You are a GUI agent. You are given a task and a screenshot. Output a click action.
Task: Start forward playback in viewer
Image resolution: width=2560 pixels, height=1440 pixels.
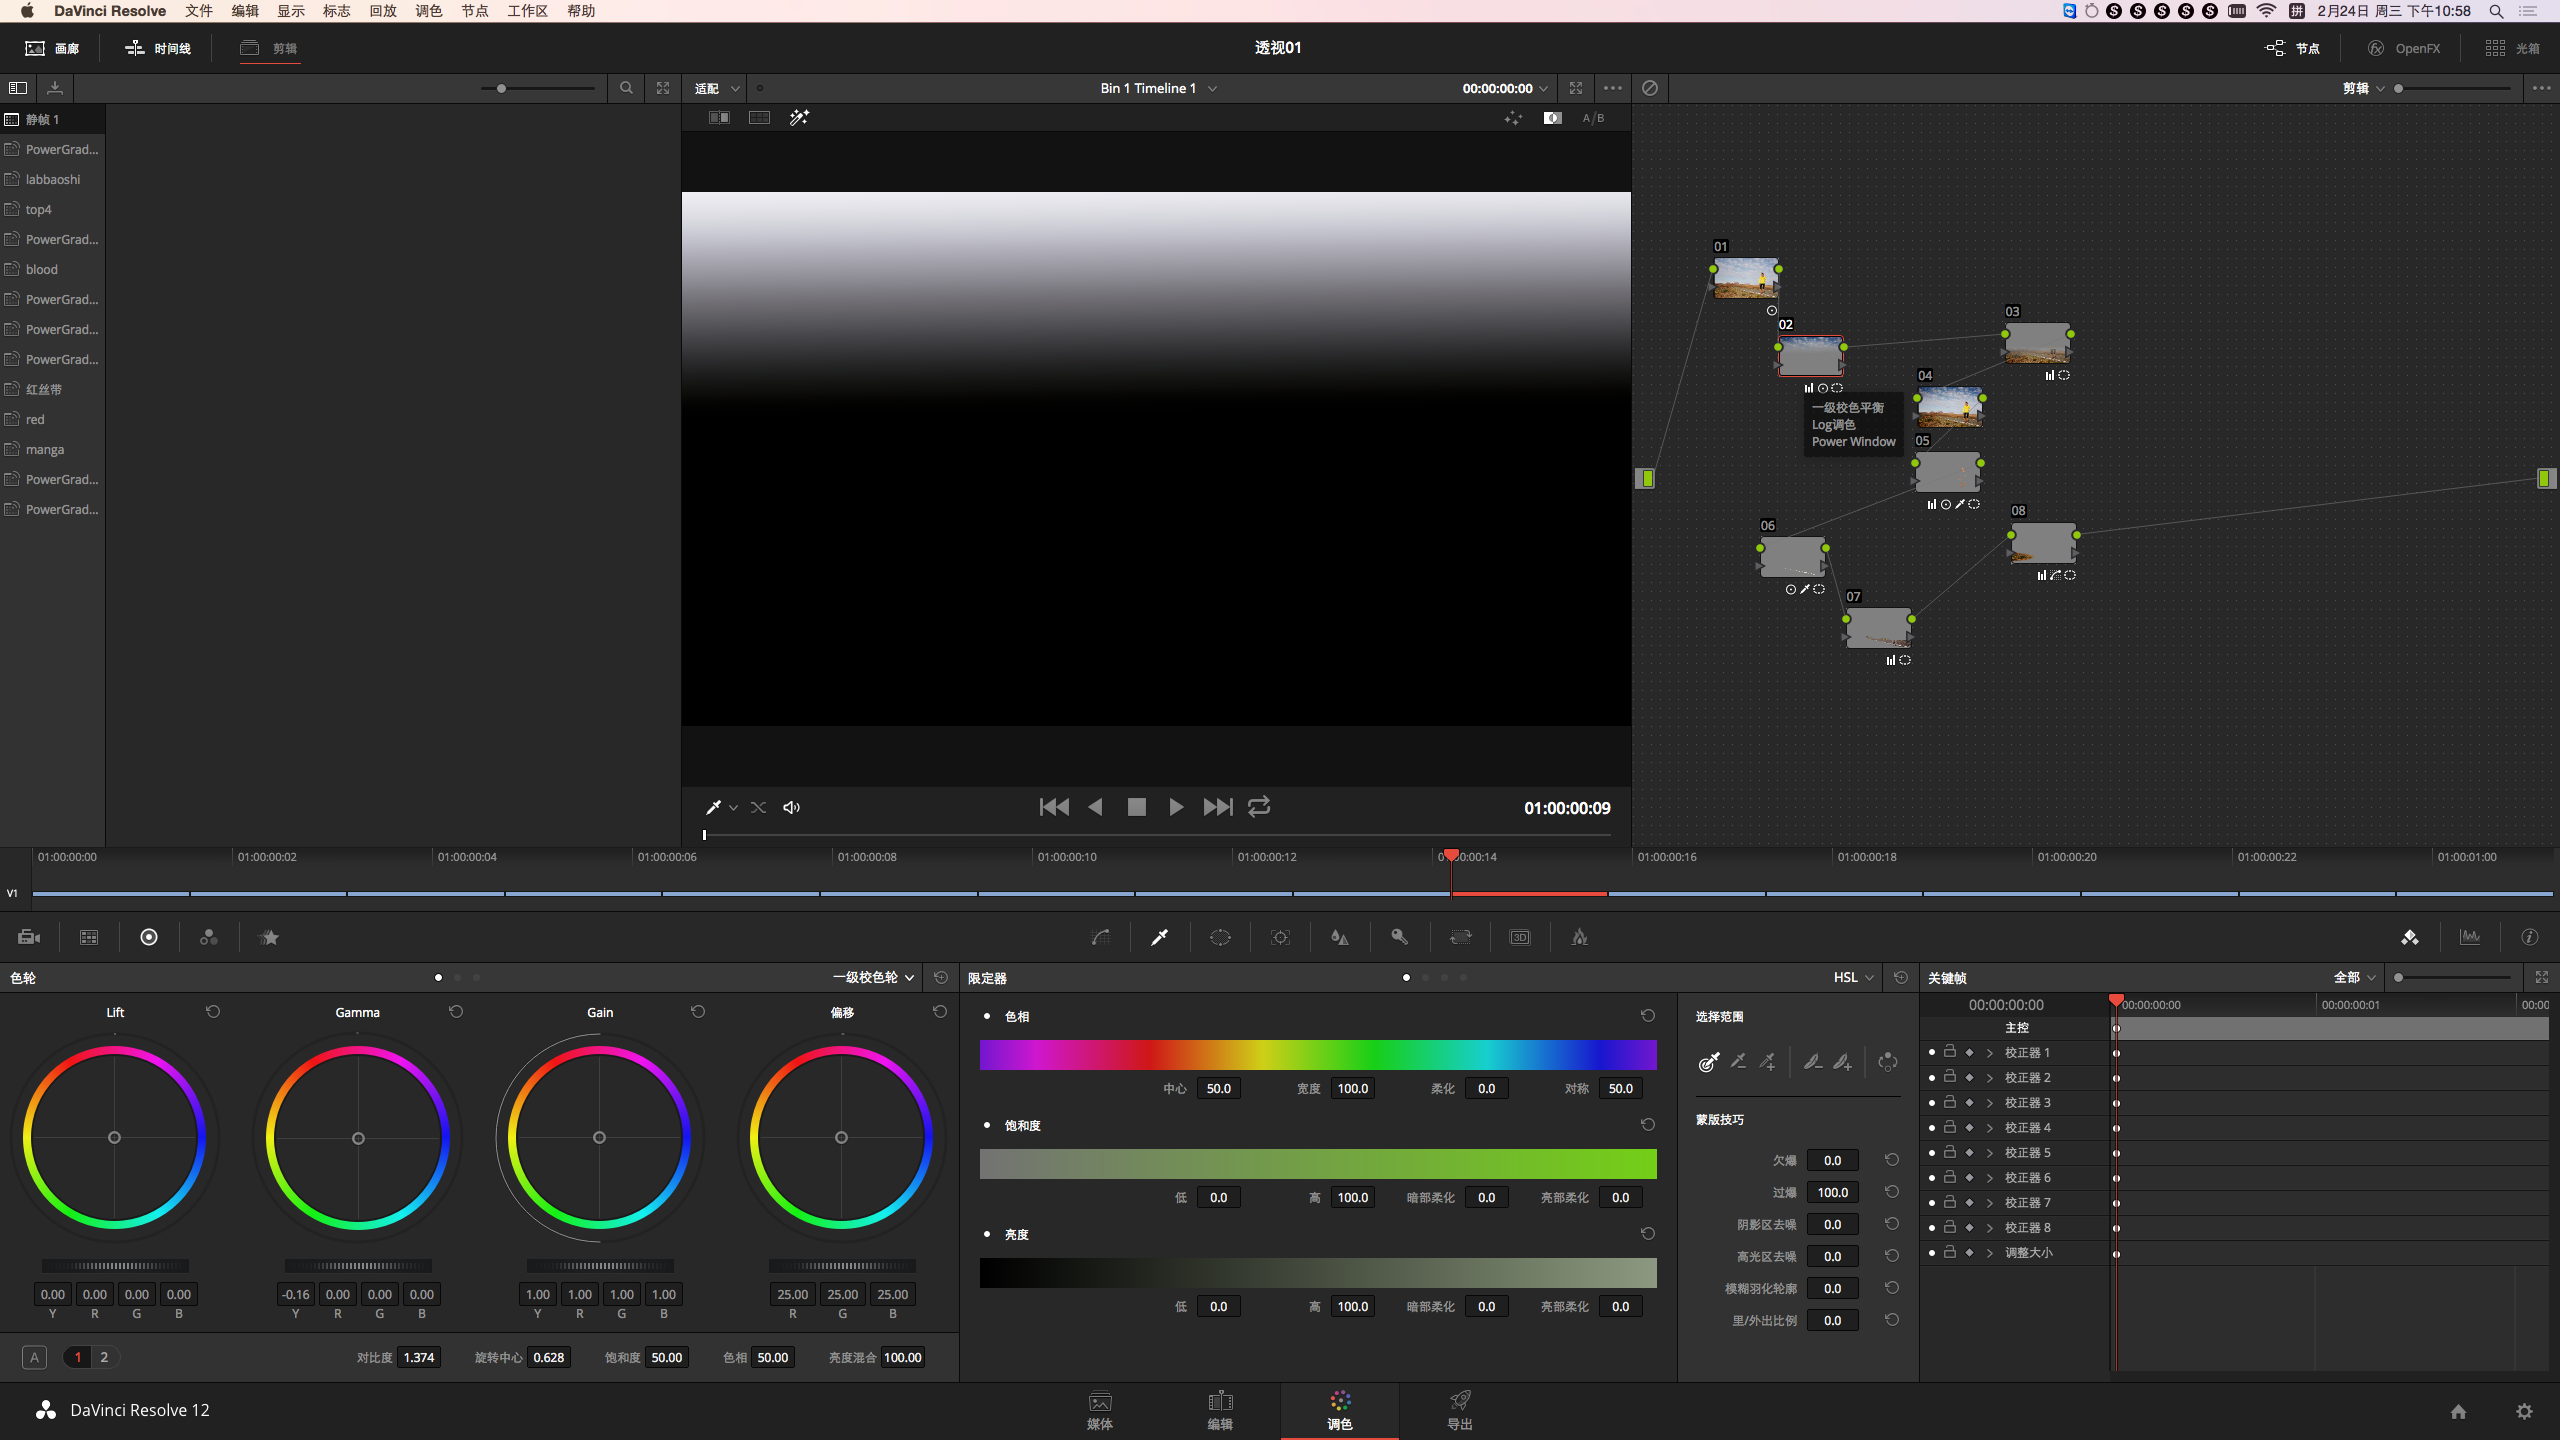click(x=1176, y=807)
